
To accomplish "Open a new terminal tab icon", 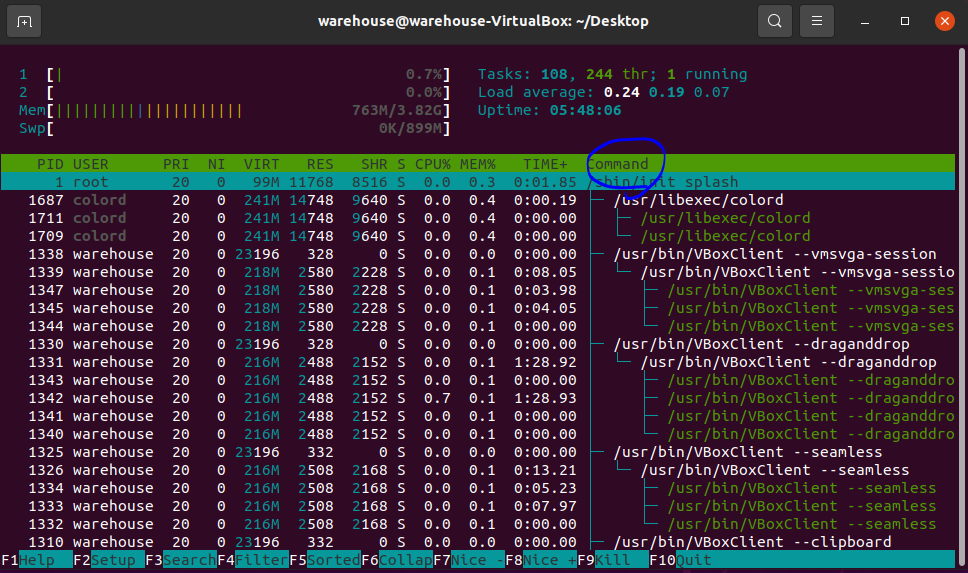I will 24,22.
